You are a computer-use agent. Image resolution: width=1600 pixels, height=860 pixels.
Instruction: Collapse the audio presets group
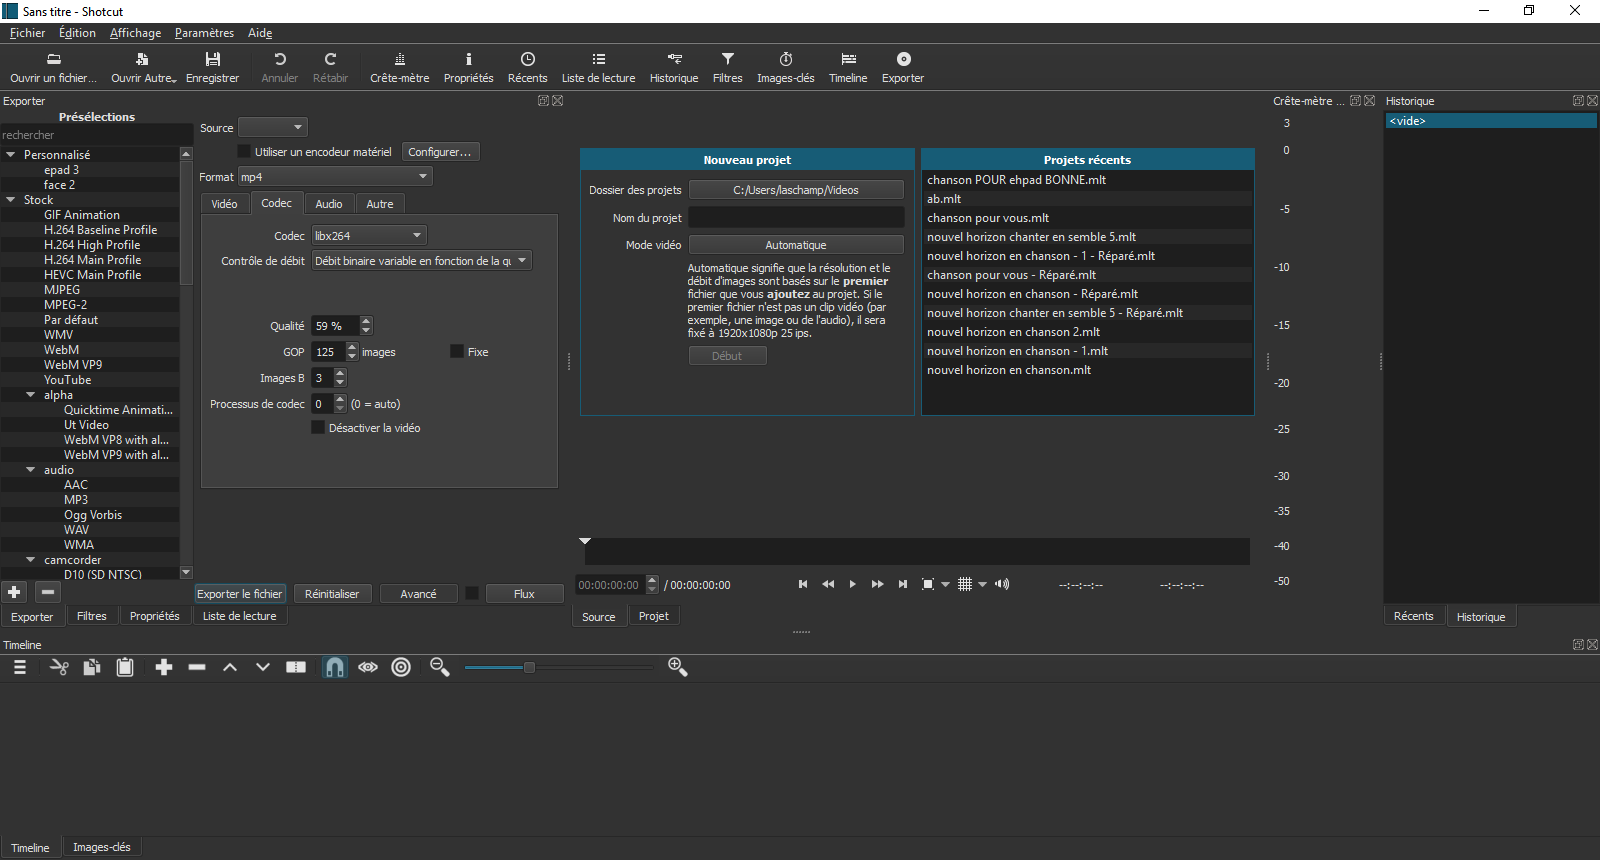coord(31,470)
